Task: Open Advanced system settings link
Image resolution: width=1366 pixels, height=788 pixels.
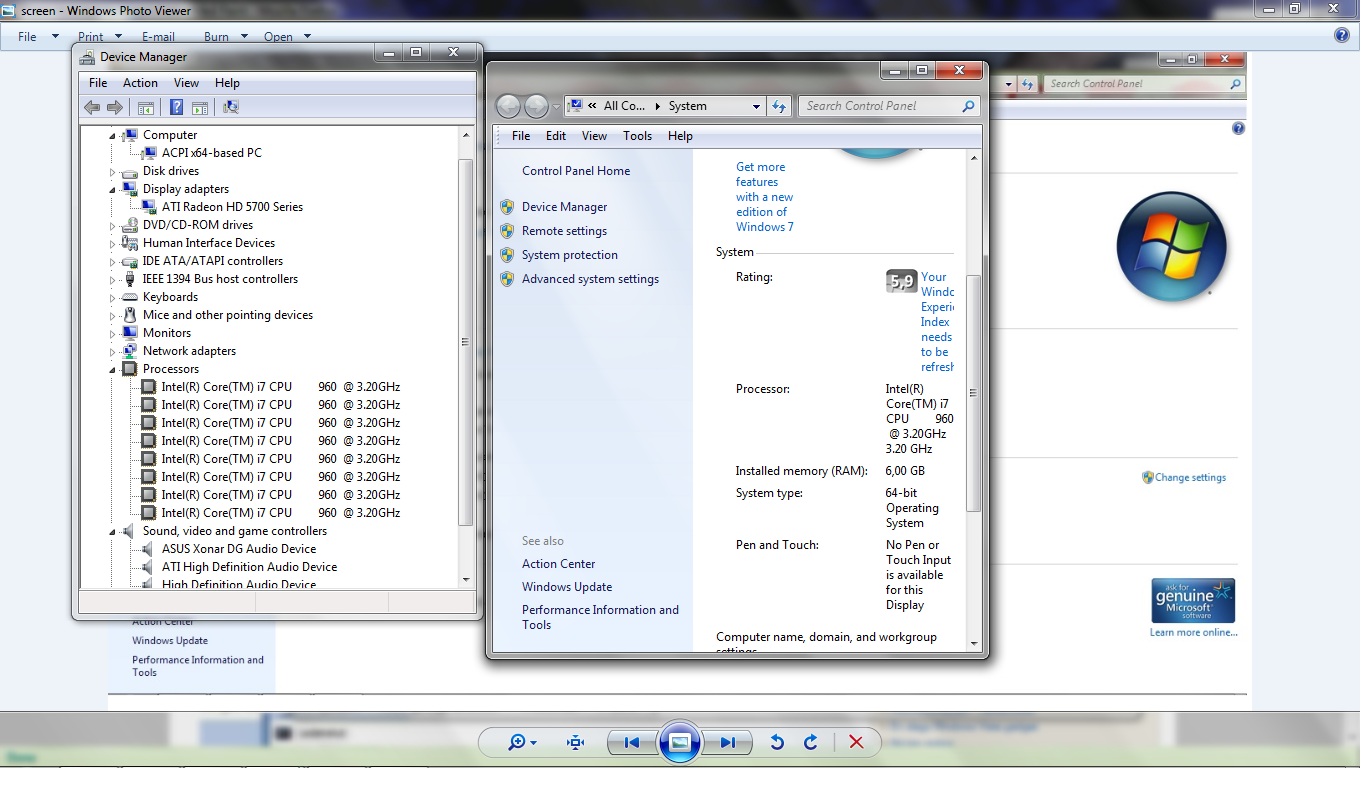Action: pos(590,279)
